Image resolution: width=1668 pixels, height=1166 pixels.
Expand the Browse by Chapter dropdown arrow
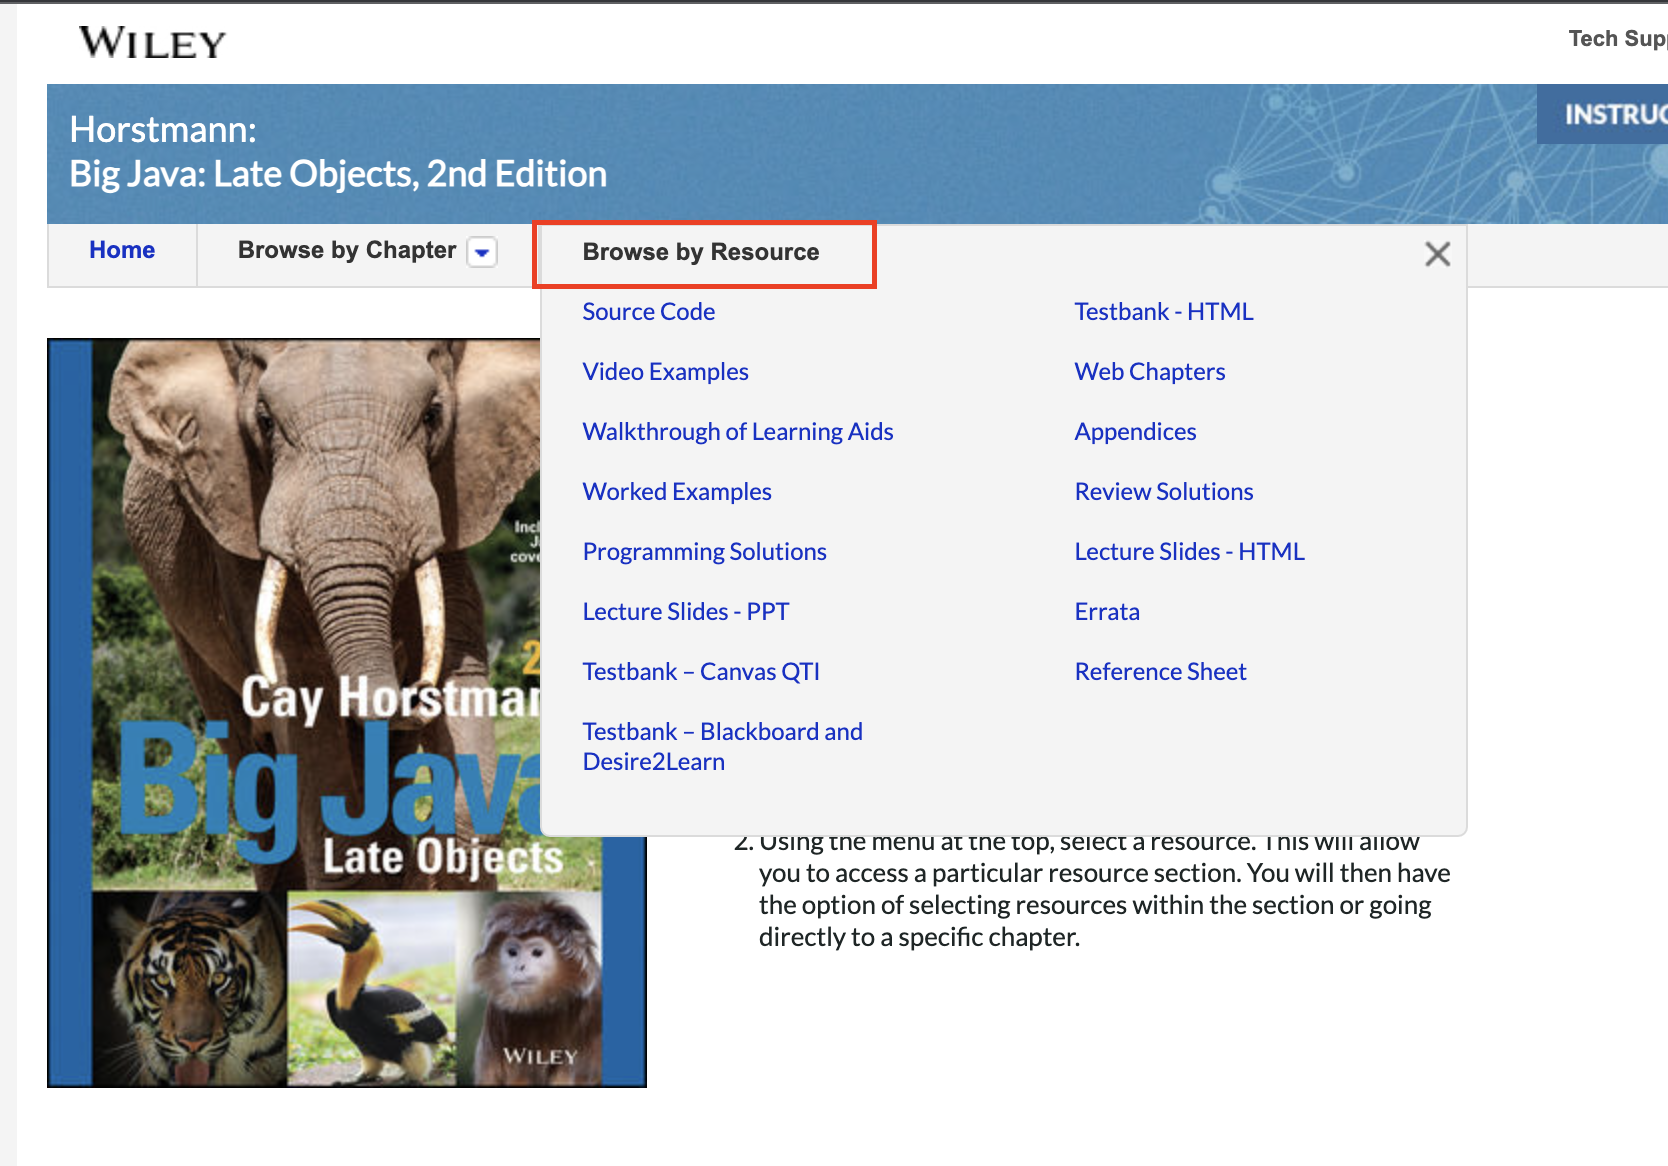point(482,252)
